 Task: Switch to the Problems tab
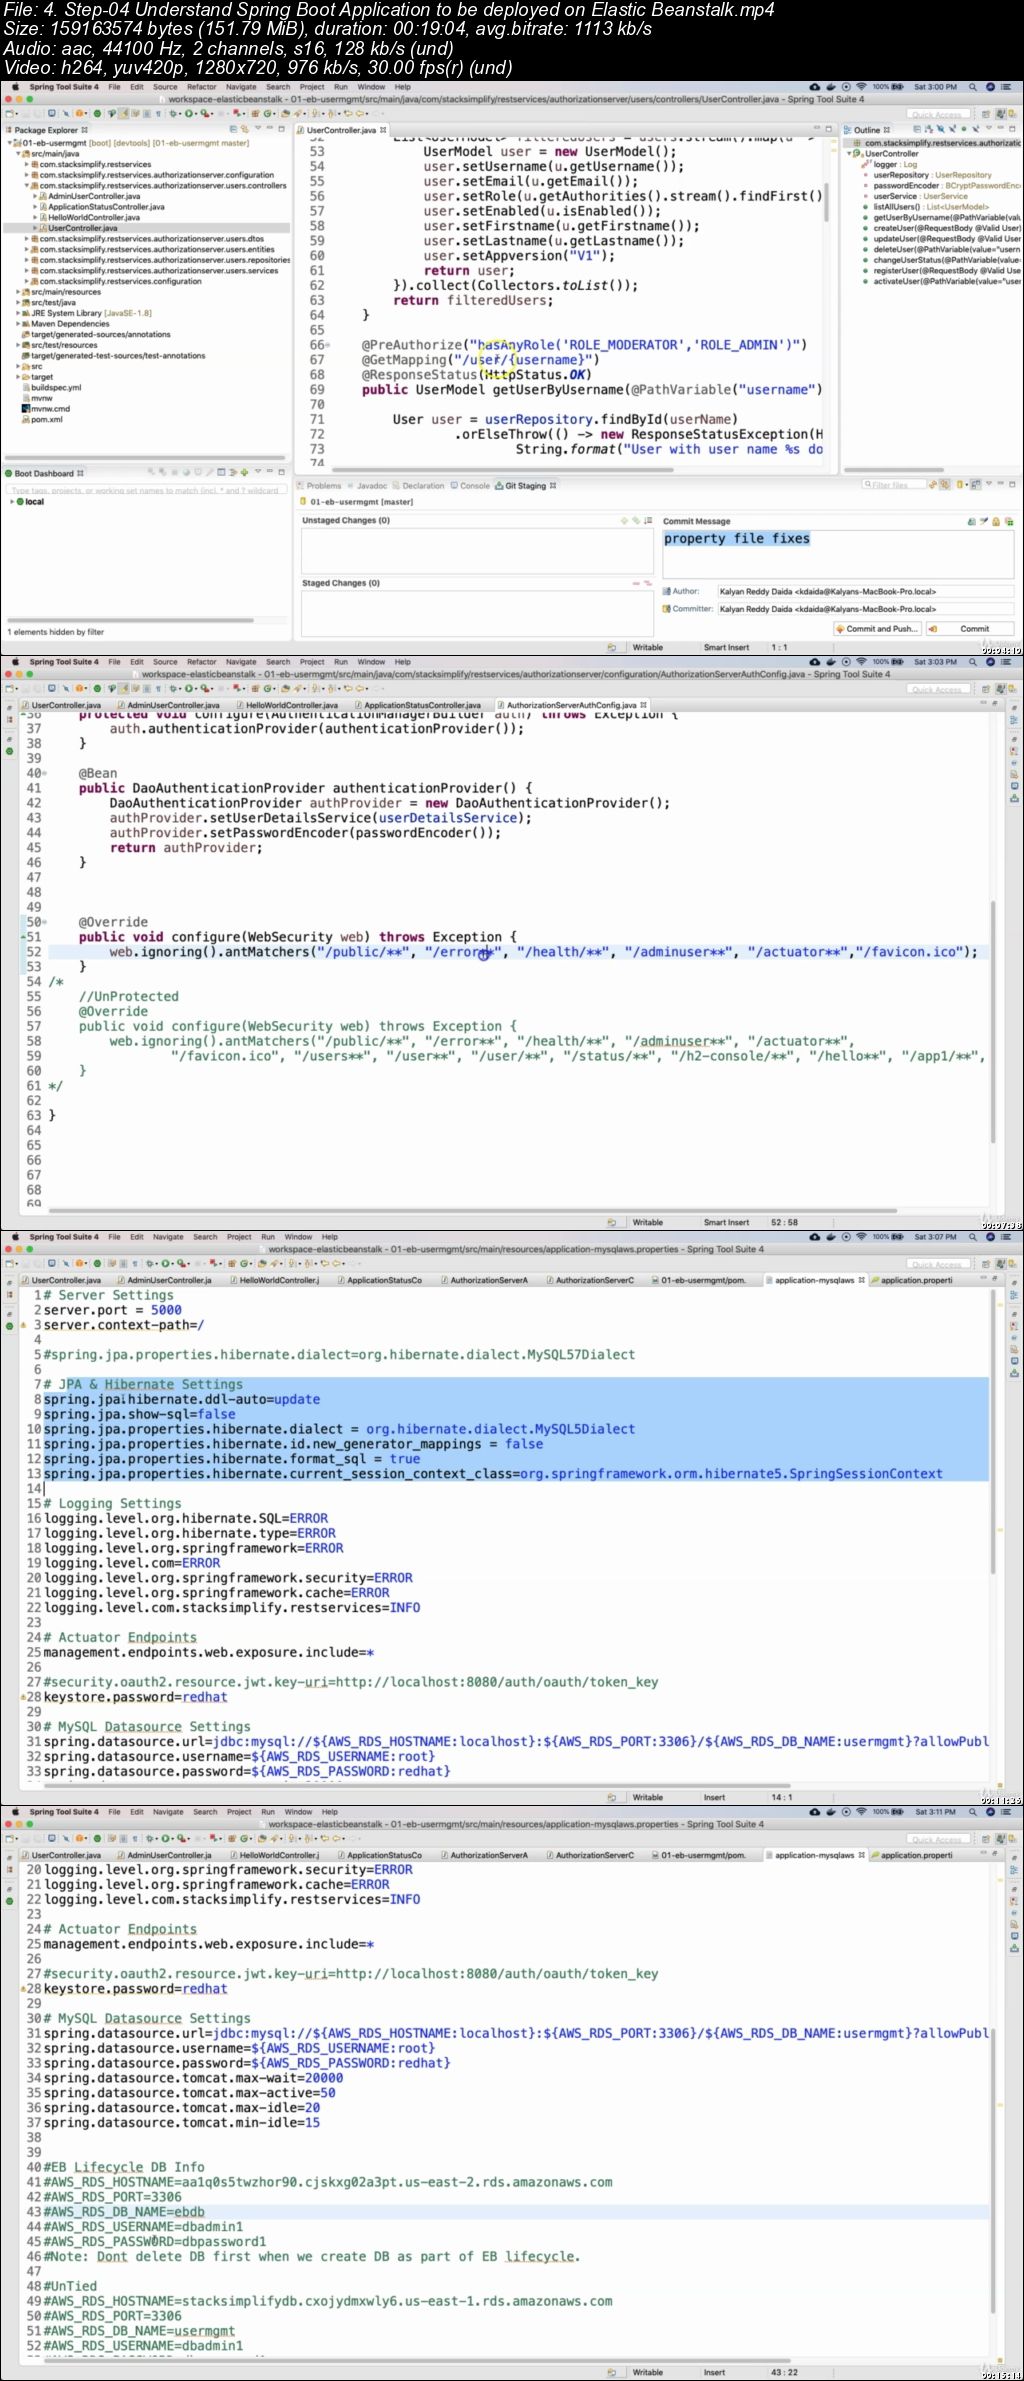318,486
